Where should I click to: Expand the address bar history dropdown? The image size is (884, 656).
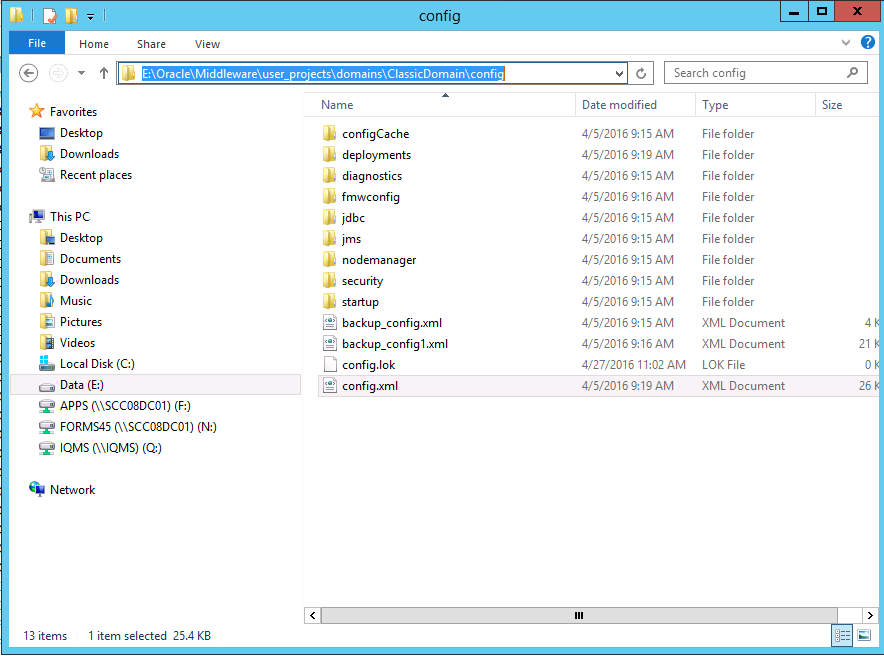619,74
